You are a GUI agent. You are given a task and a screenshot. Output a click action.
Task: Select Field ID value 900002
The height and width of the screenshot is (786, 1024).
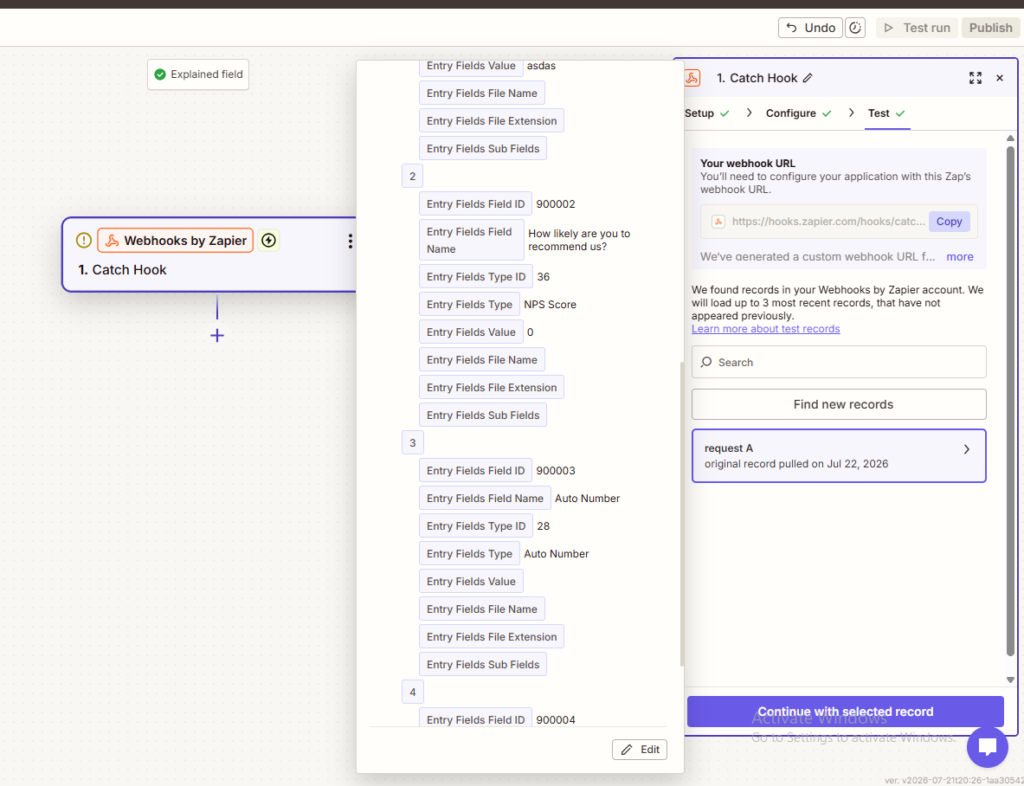[556, 204]
